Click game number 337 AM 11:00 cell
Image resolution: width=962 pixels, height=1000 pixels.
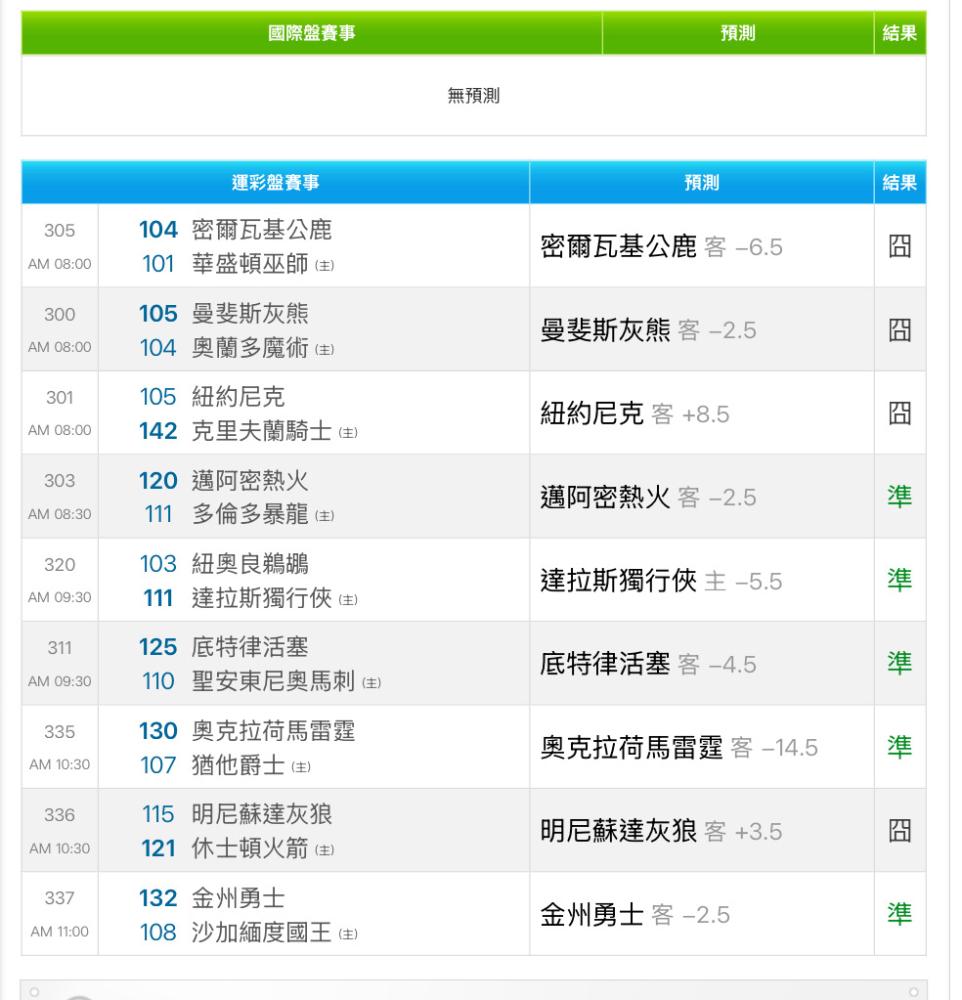coord(60,915)
